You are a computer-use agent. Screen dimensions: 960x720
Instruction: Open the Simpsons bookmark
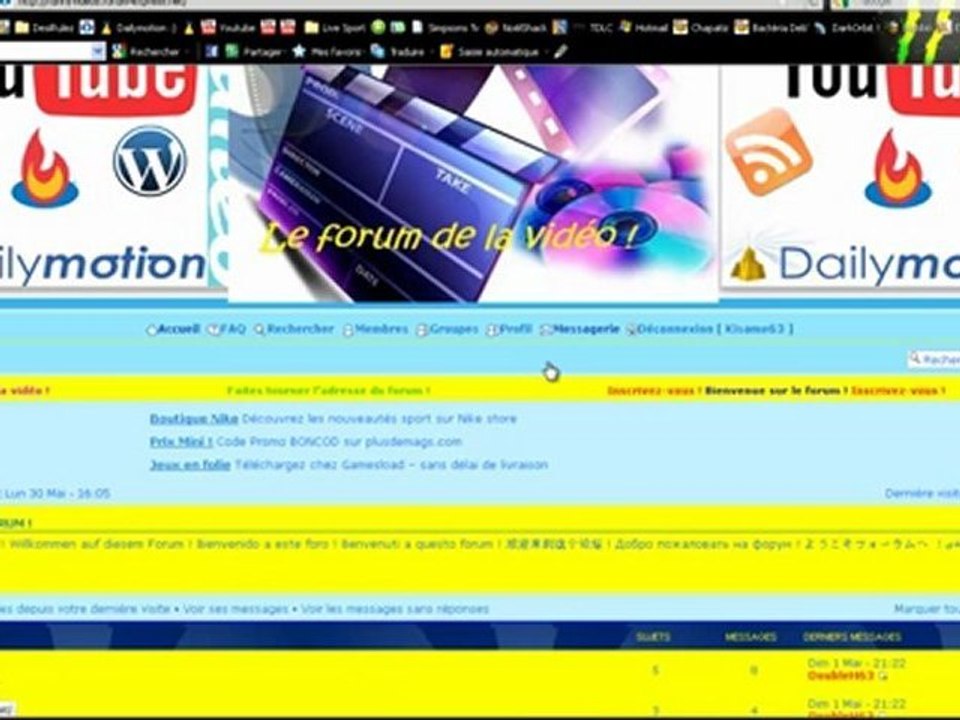(445, 28)
